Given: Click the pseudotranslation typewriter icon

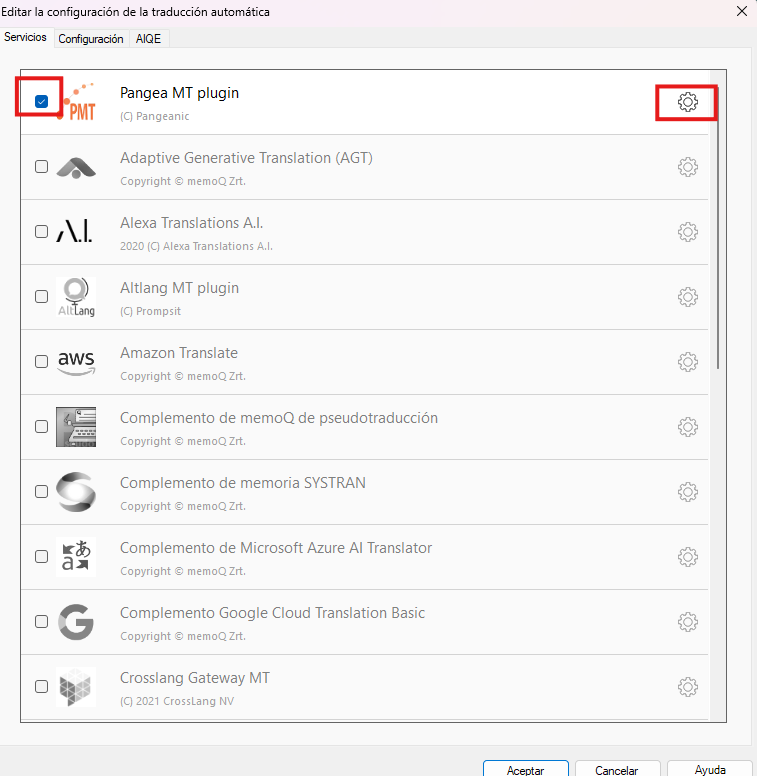Looking at the screenshot, I should [x=76, y=427].
